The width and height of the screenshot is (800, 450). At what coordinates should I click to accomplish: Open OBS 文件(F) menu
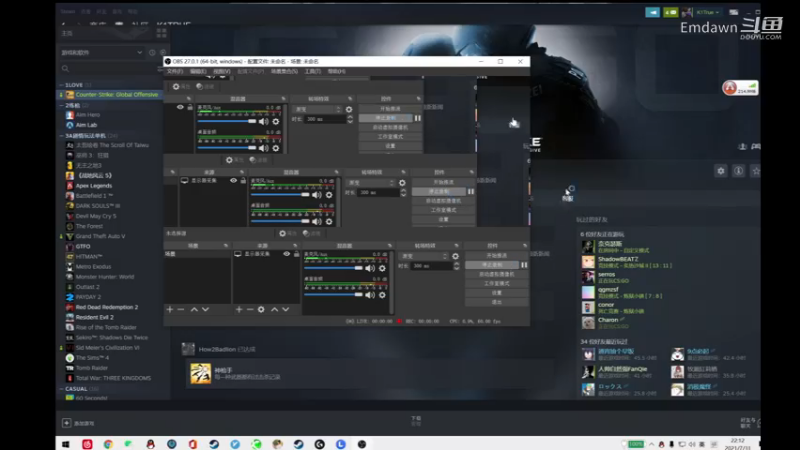pyautogui.click(x=174, y=71)
